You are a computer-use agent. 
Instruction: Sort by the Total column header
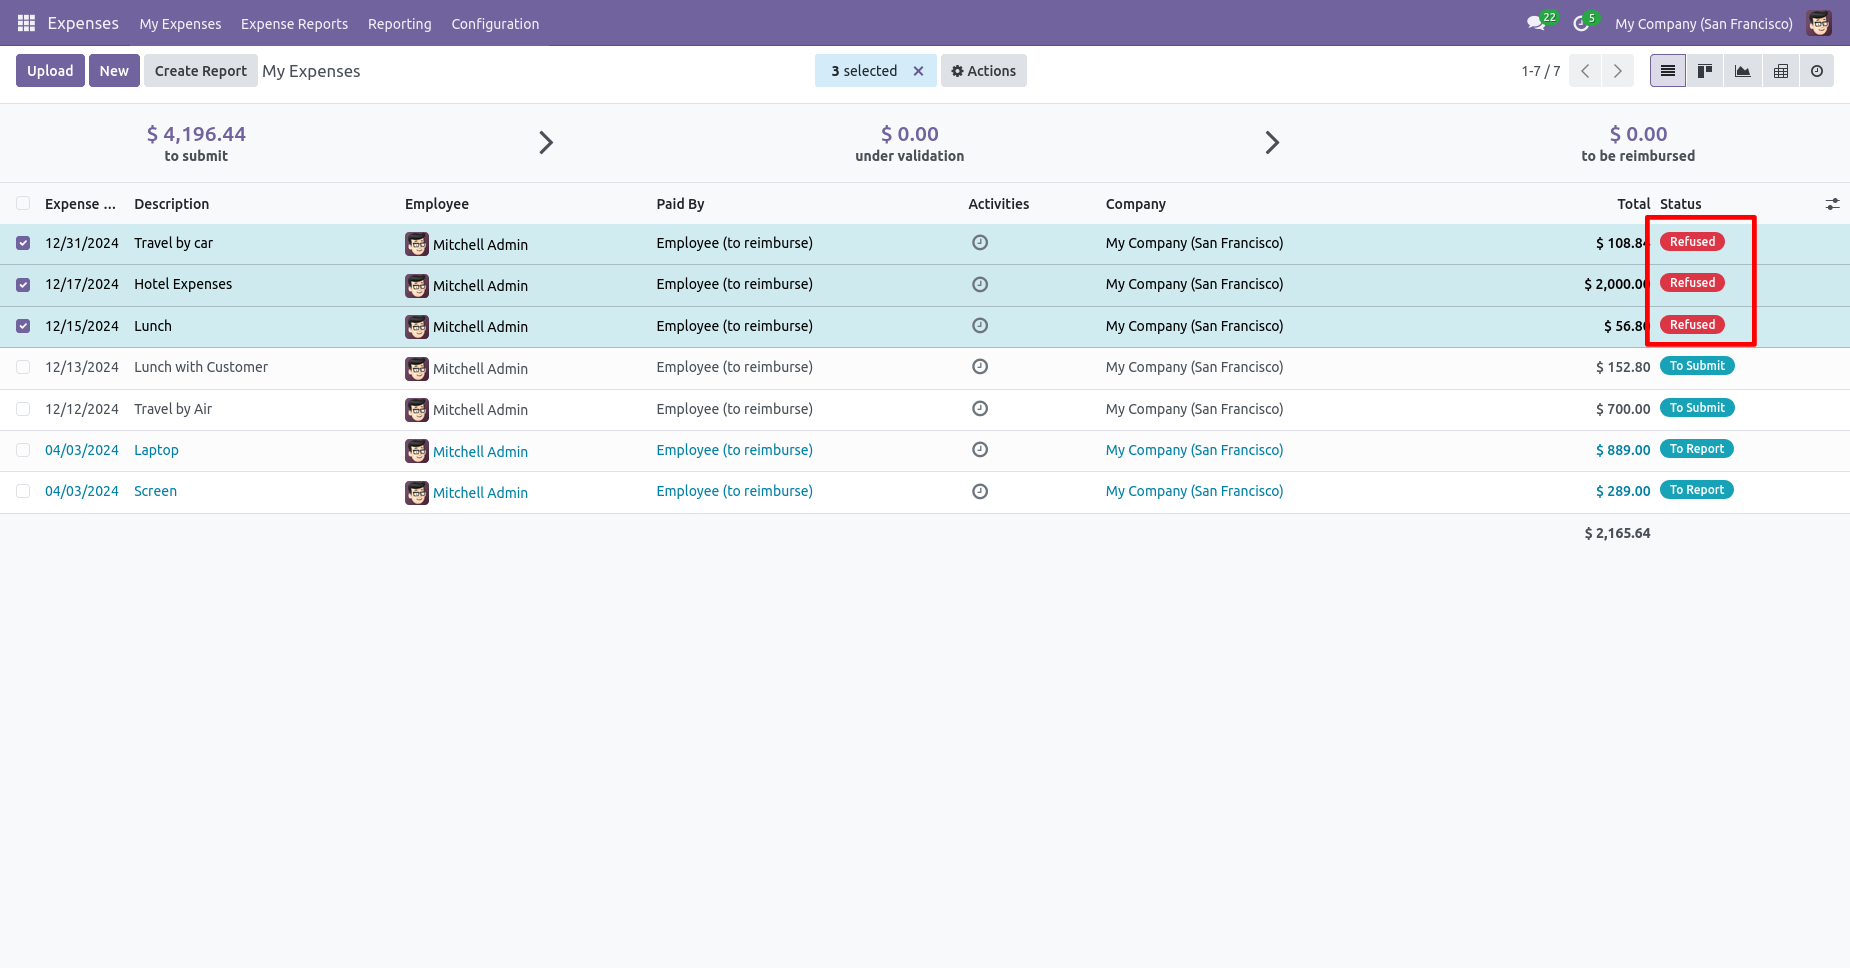pos(1634,204)
